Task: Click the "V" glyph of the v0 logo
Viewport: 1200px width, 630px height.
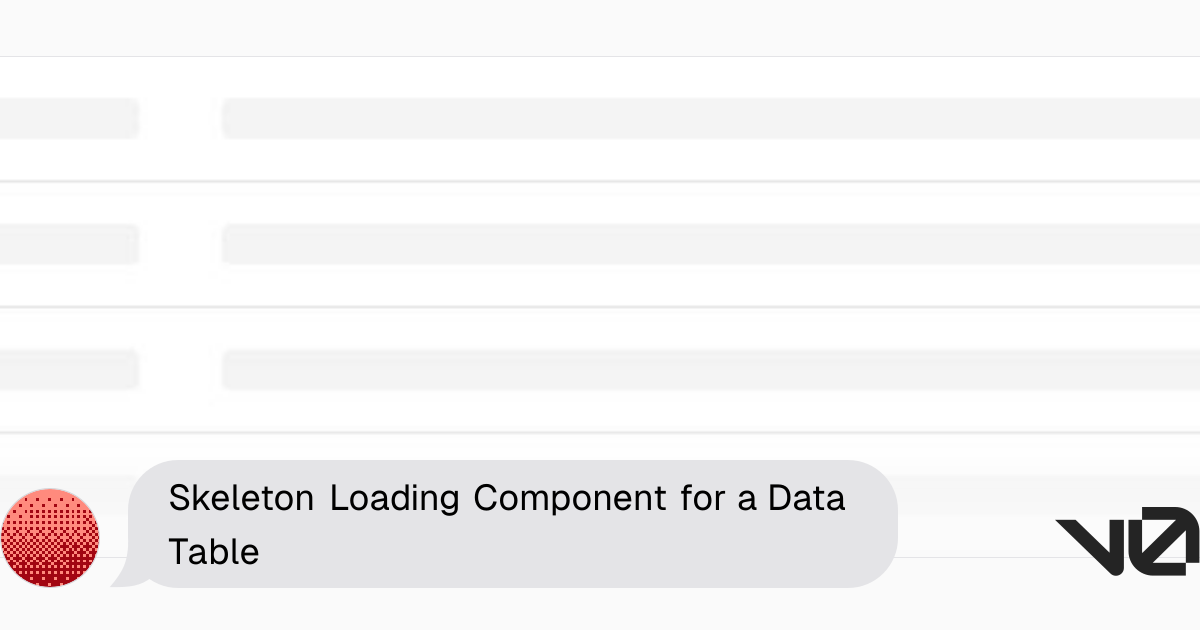Action: pyautogui.click(x=1093, y=544)
